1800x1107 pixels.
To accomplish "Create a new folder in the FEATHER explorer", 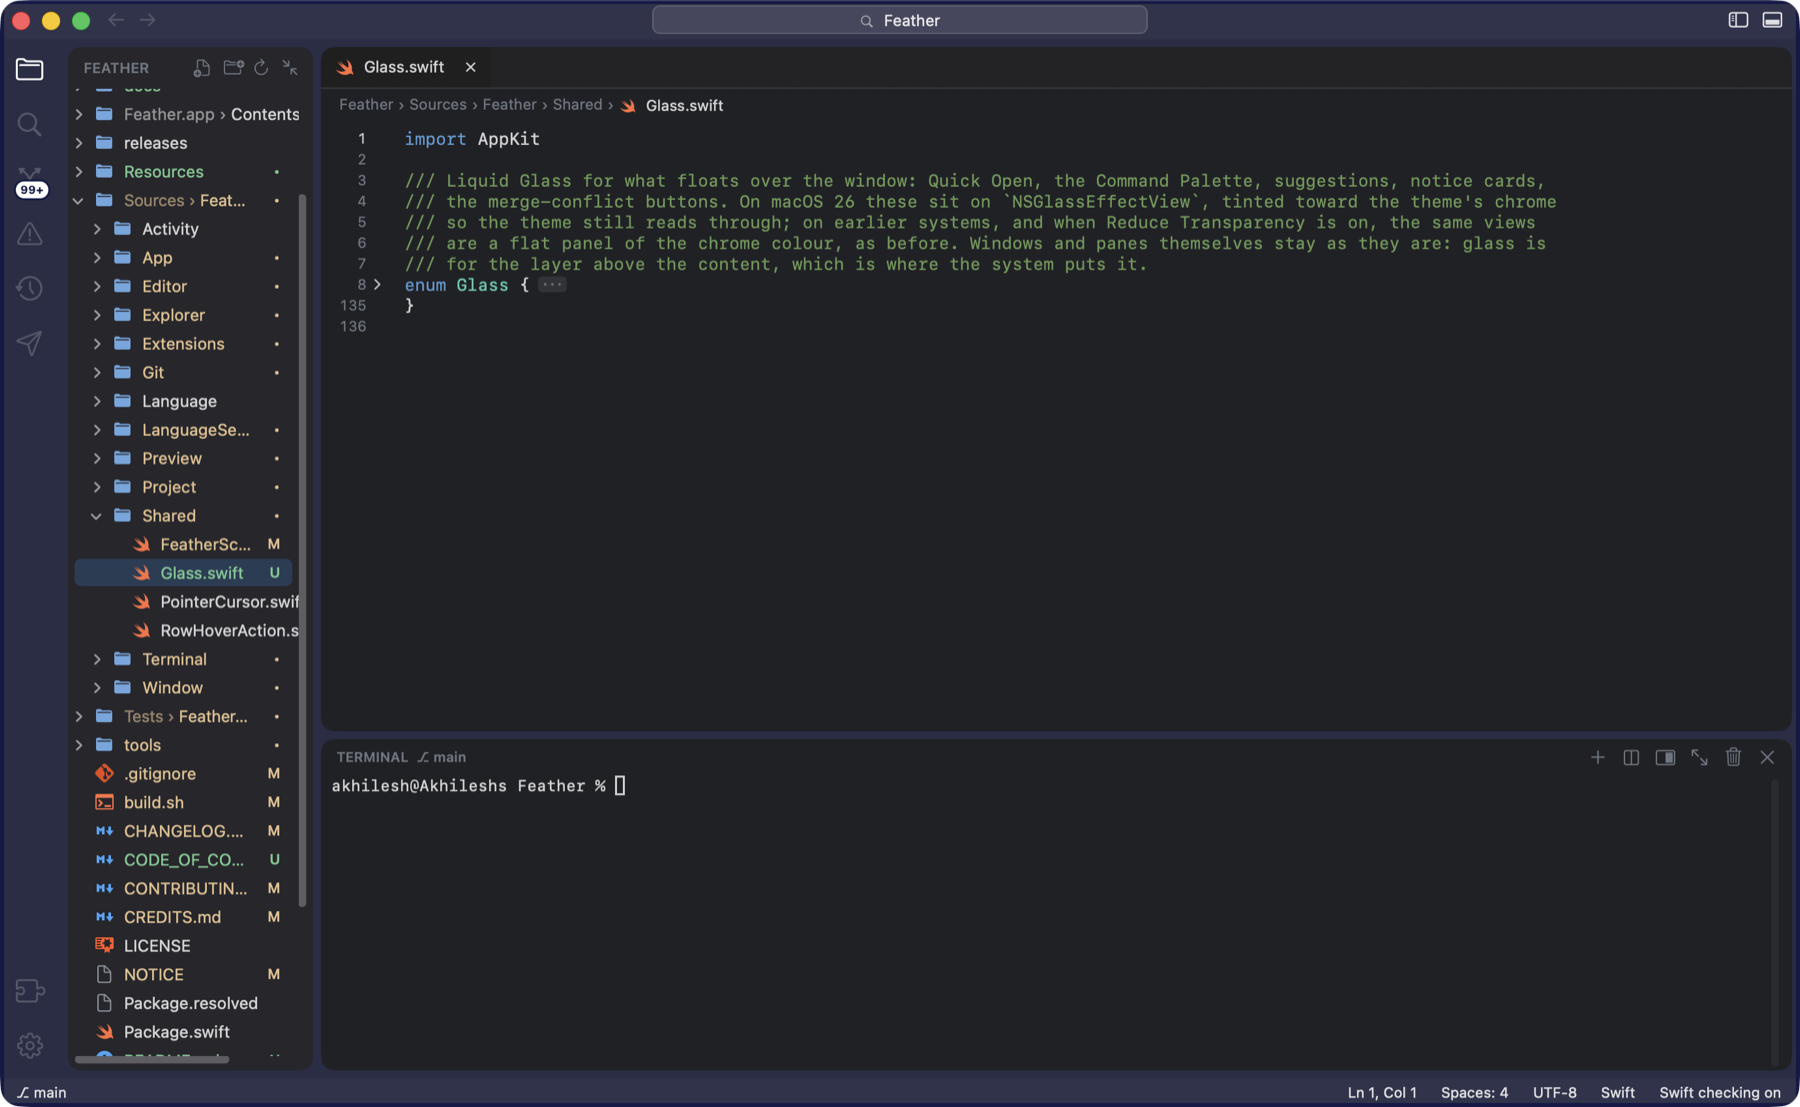I will (233, 68).
